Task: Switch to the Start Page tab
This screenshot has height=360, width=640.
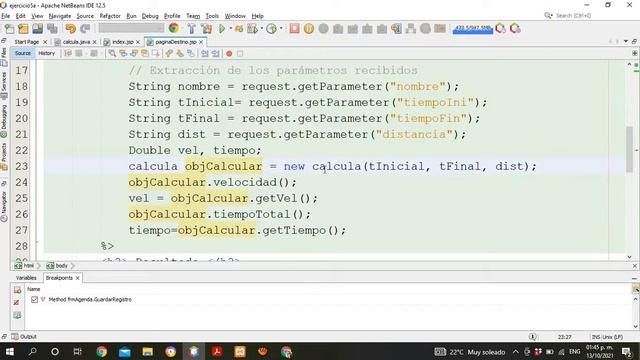Action: click(27, 42)
